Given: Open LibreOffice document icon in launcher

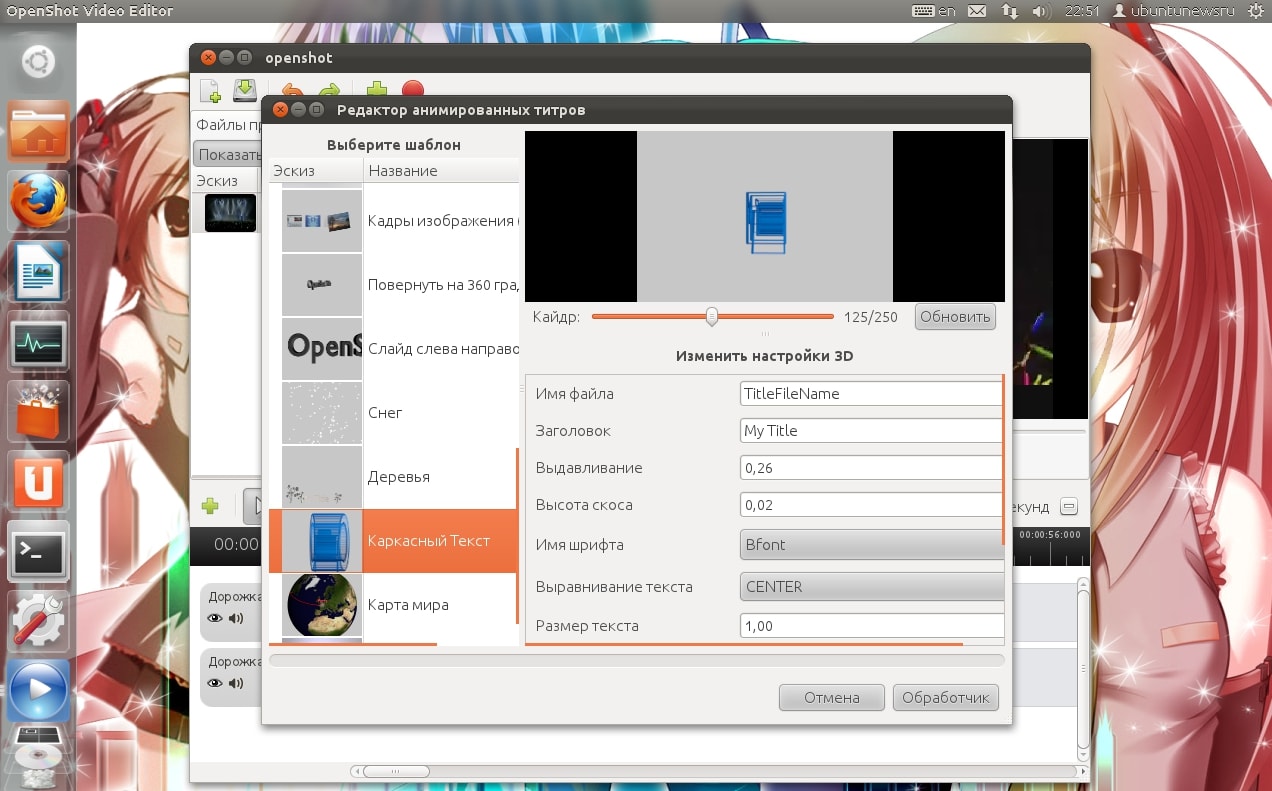Looking at the screenshot, I should [39, 271].
